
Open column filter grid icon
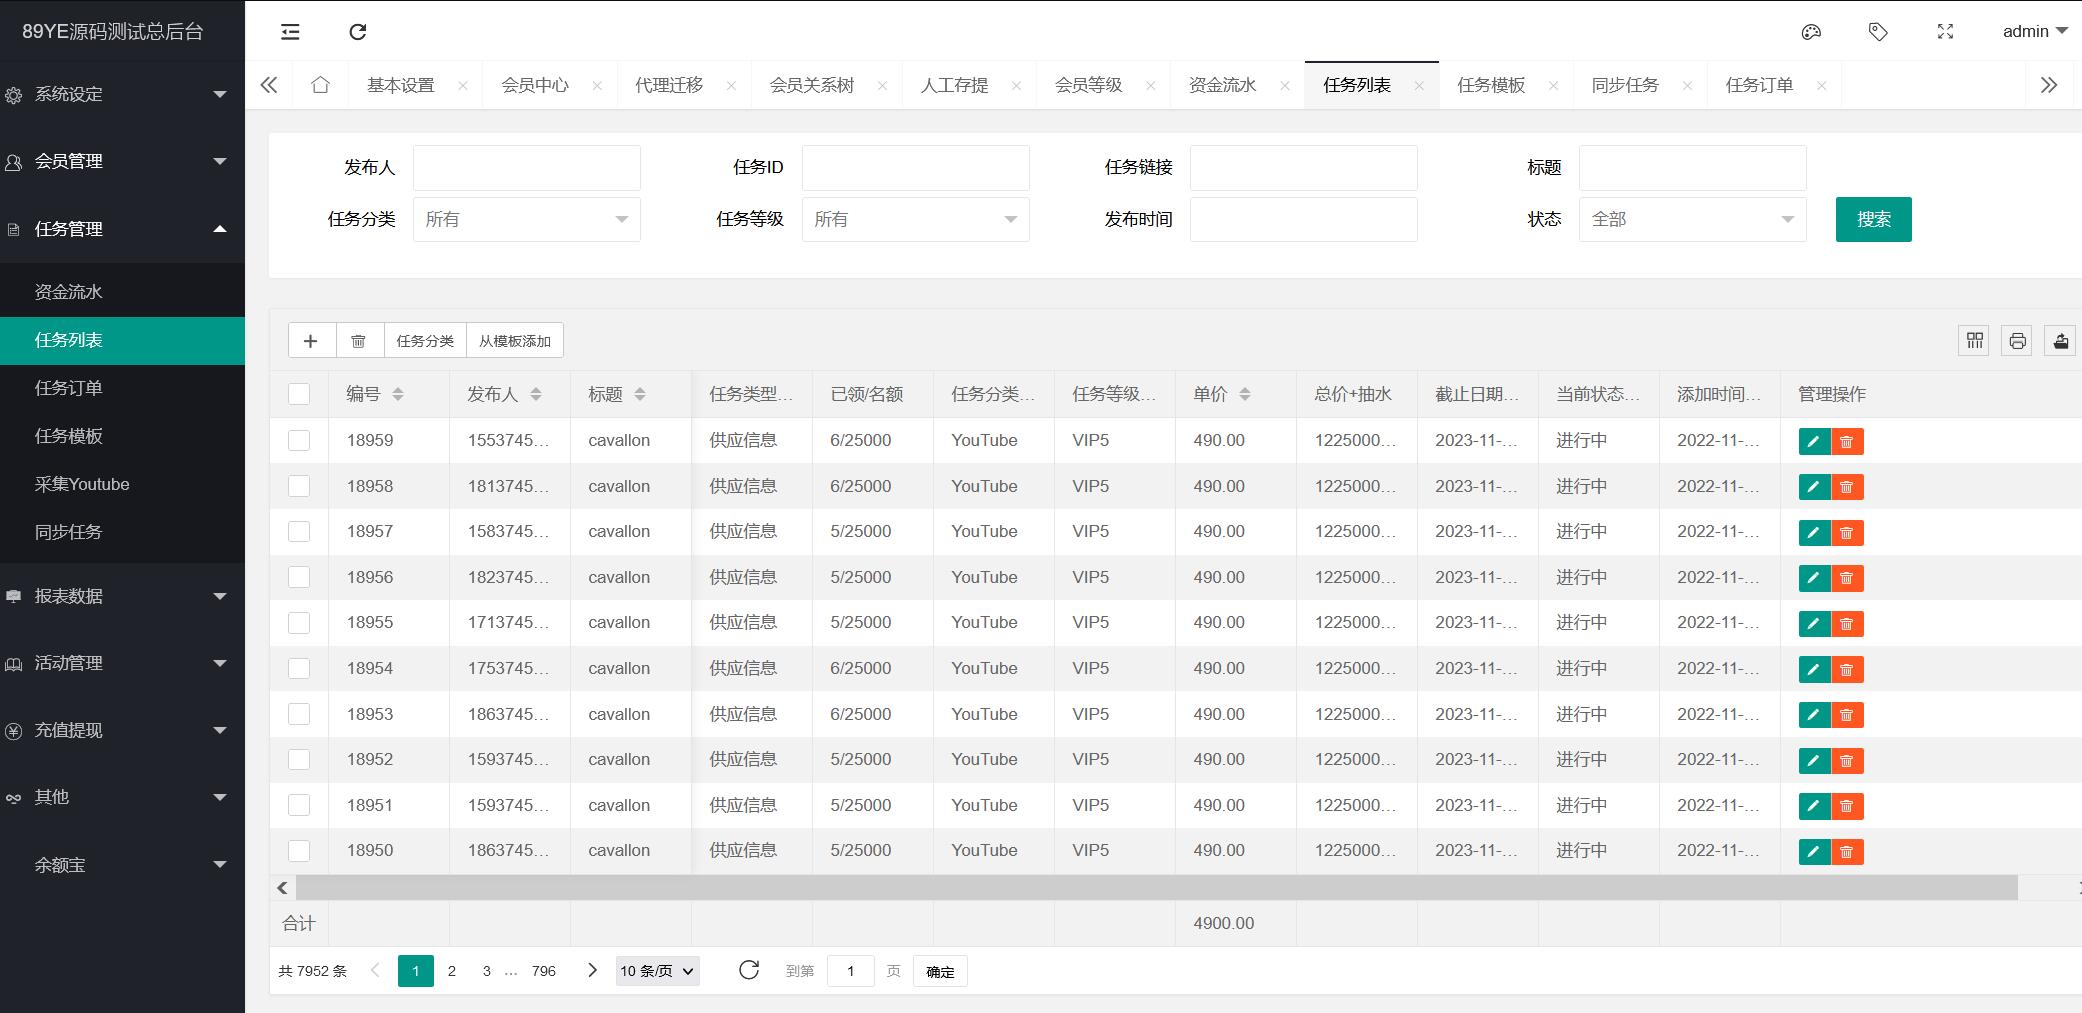pyautogui.click(x=1974, y=341)
